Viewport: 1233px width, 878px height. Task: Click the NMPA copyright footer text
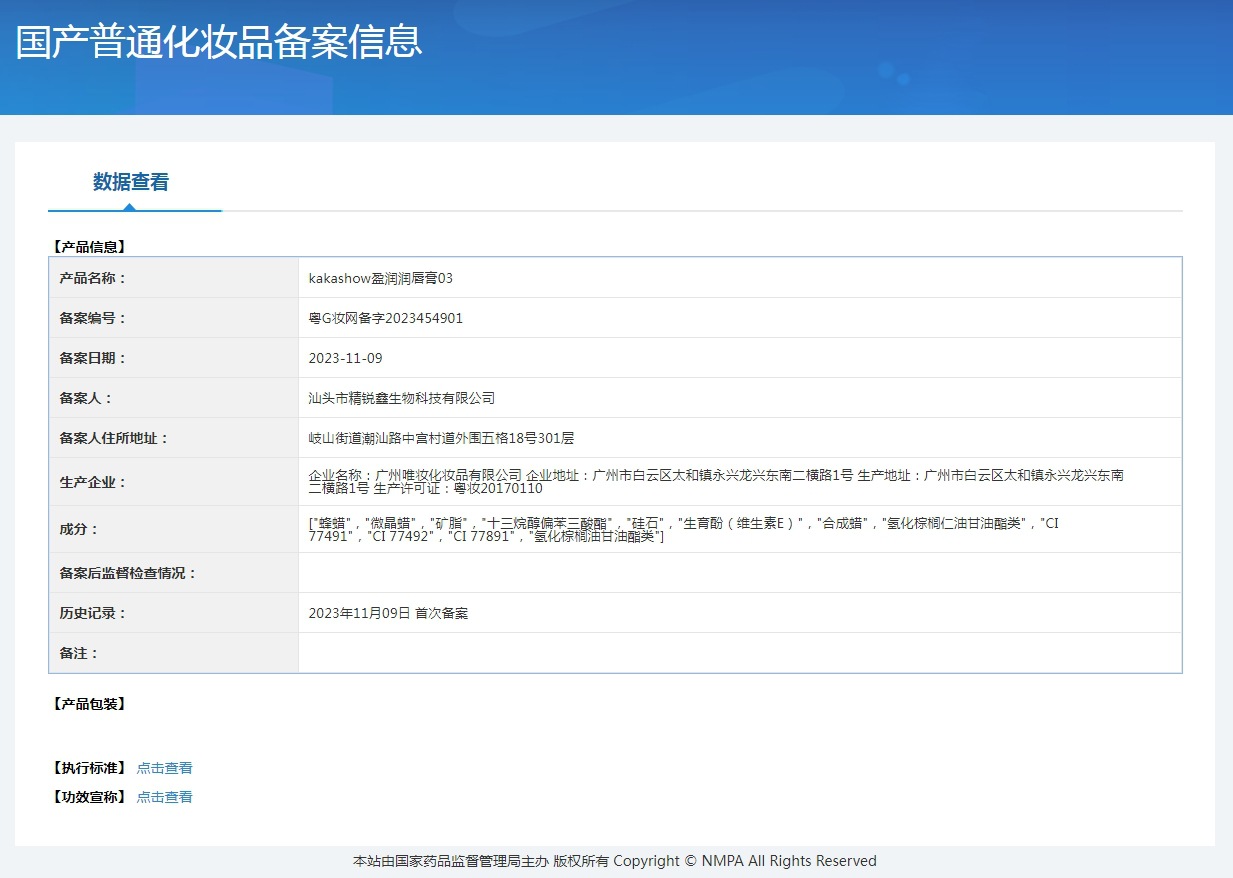pos(615,861)
